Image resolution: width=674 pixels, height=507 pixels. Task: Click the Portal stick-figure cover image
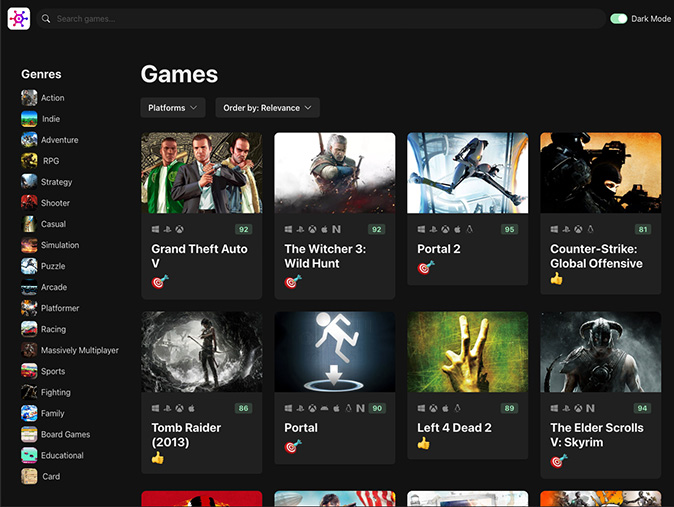[335, 352]
